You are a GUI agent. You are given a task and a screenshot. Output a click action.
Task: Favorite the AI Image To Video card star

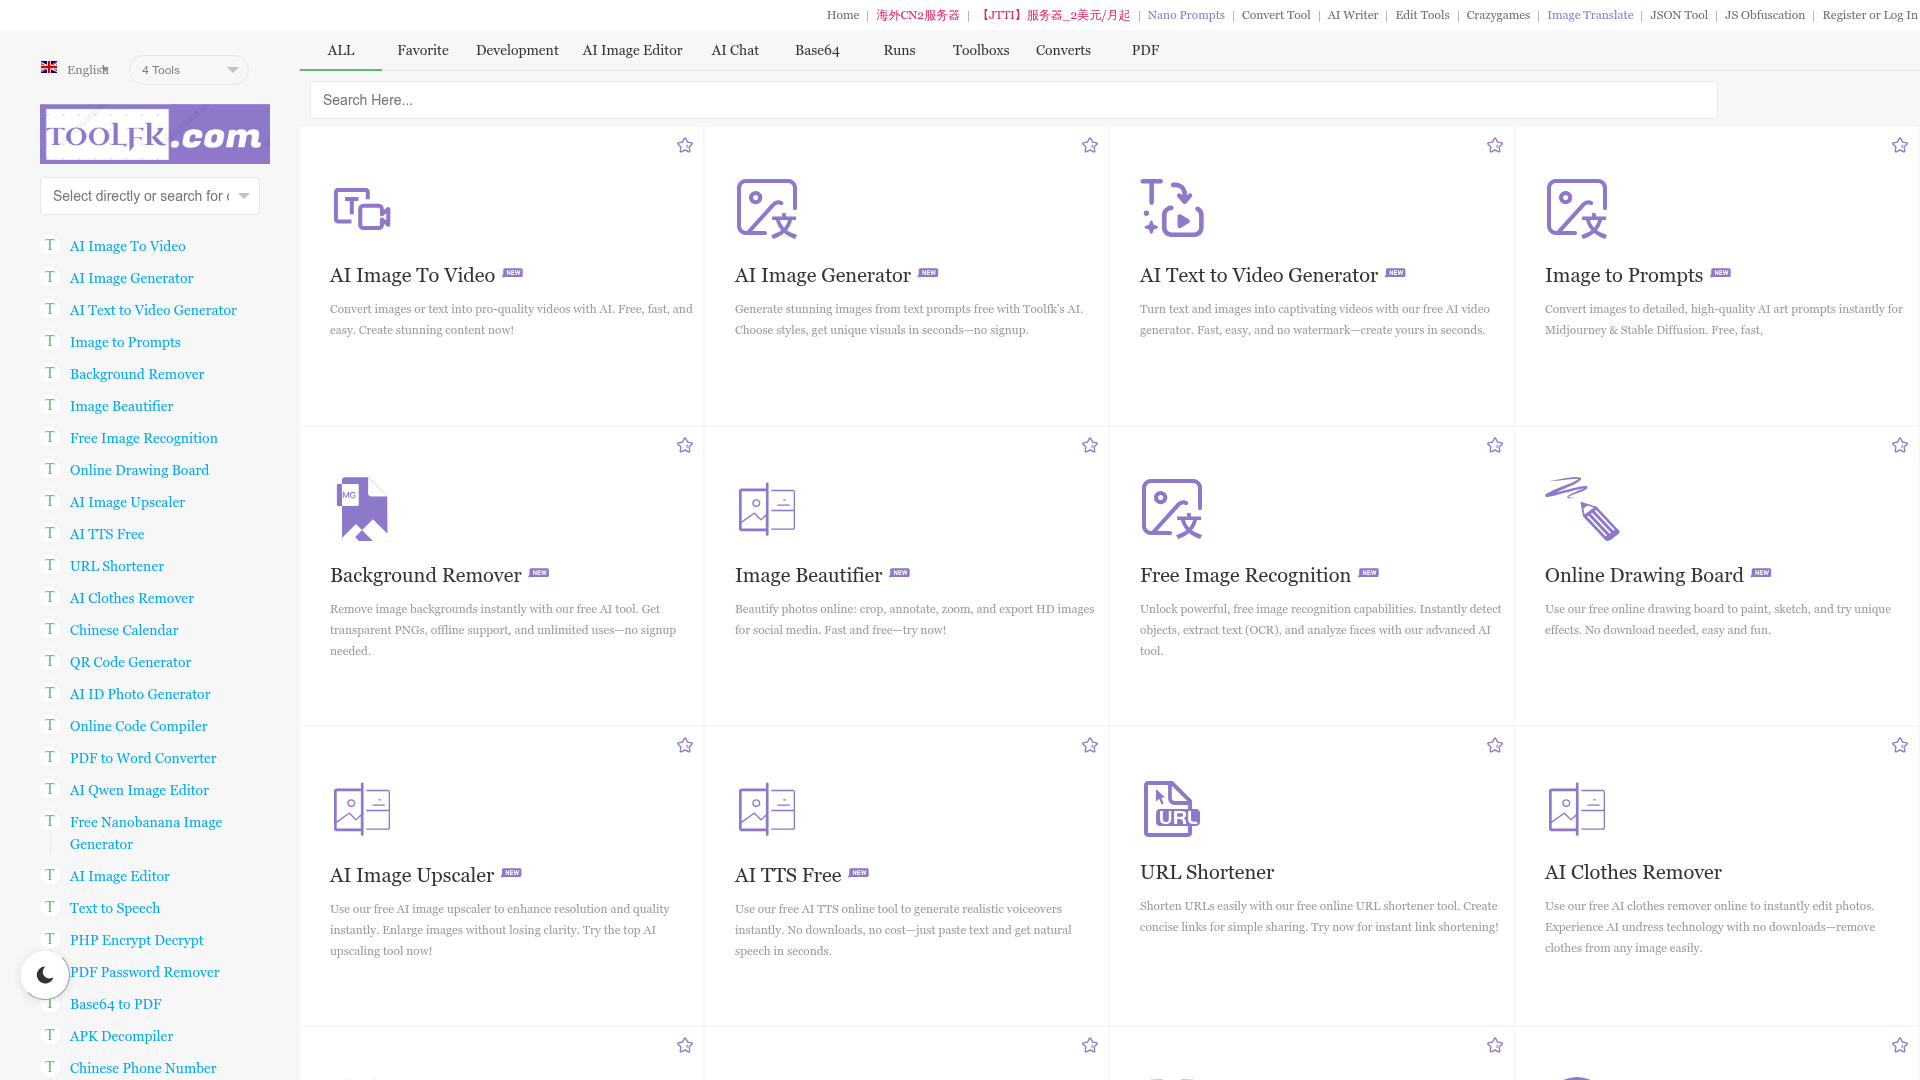tap(685, 146)
